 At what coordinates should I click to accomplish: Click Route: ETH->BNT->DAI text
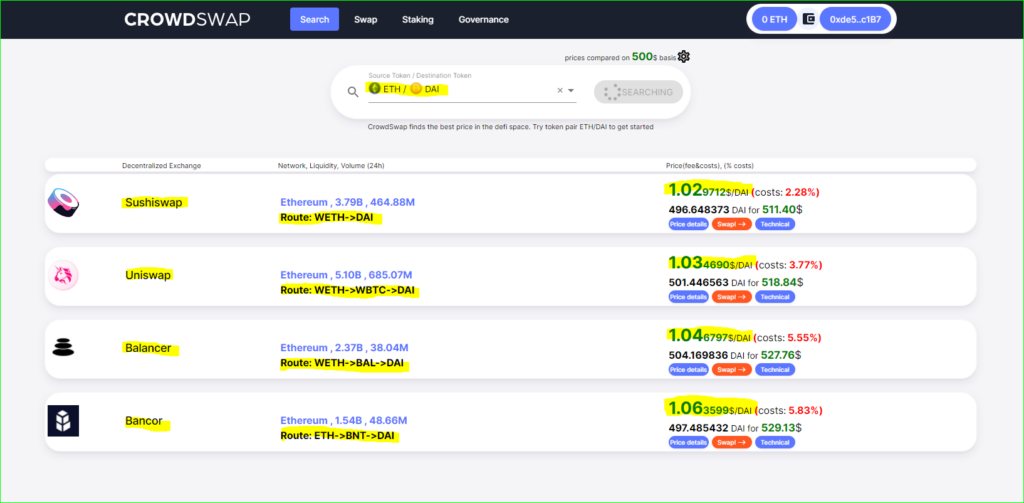coord(338,436)
